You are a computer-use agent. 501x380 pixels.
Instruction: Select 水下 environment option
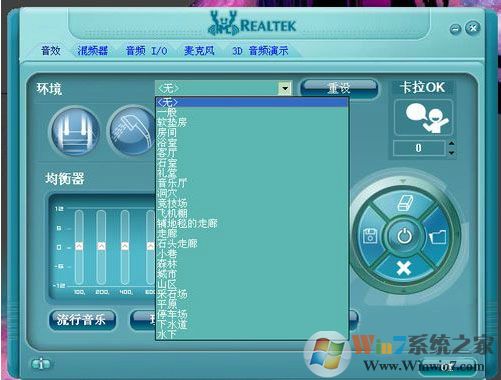pos(252,334)
